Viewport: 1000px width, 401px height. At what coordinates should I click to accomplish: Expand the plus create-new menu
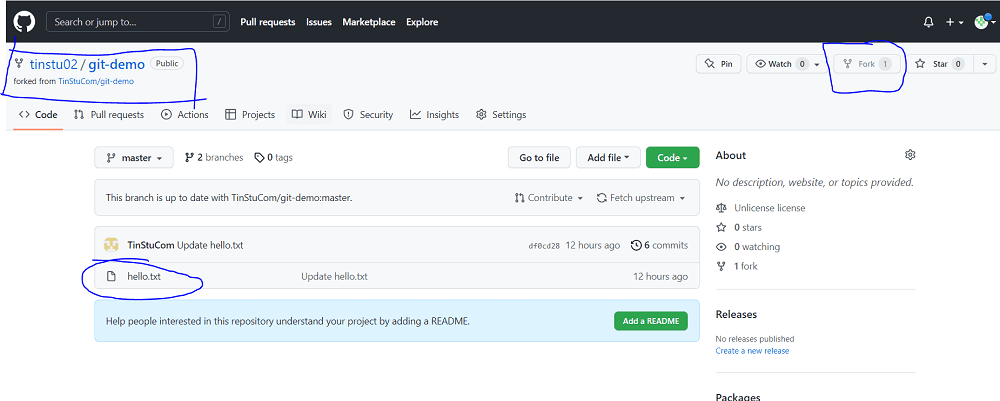point(955,22)
